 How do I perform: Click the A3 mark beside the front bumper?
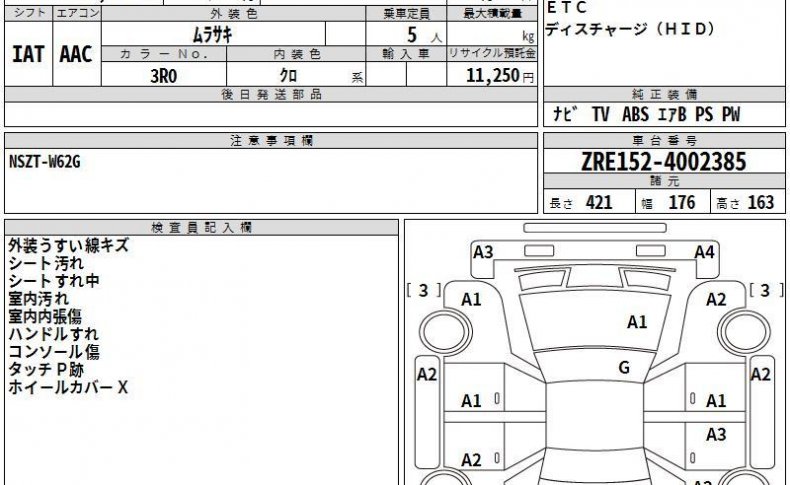click(483, 252)
